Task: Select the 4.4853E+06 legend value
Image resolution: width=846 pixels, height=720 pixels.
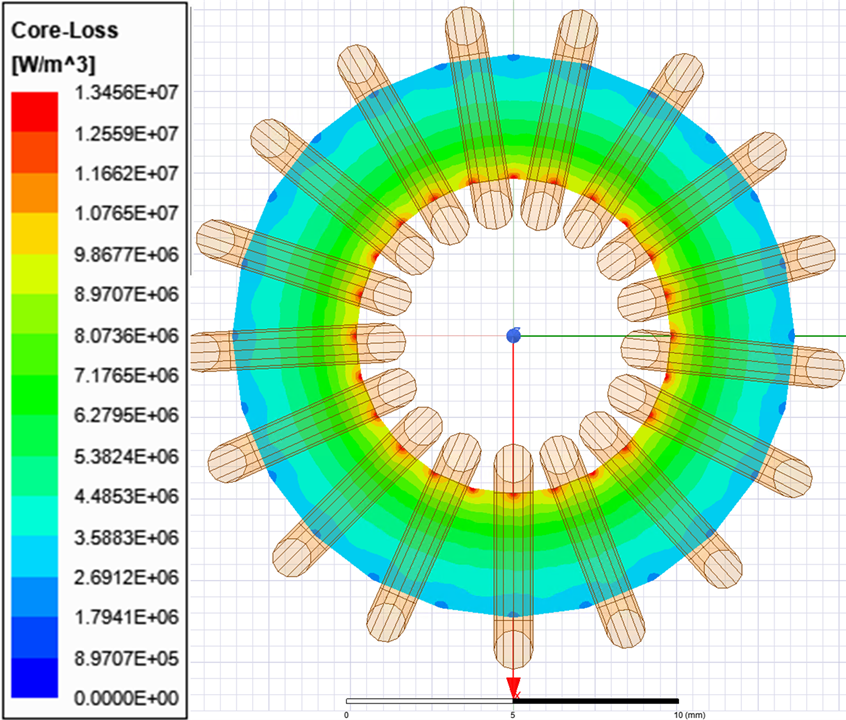Action: (x=125, y=497)
